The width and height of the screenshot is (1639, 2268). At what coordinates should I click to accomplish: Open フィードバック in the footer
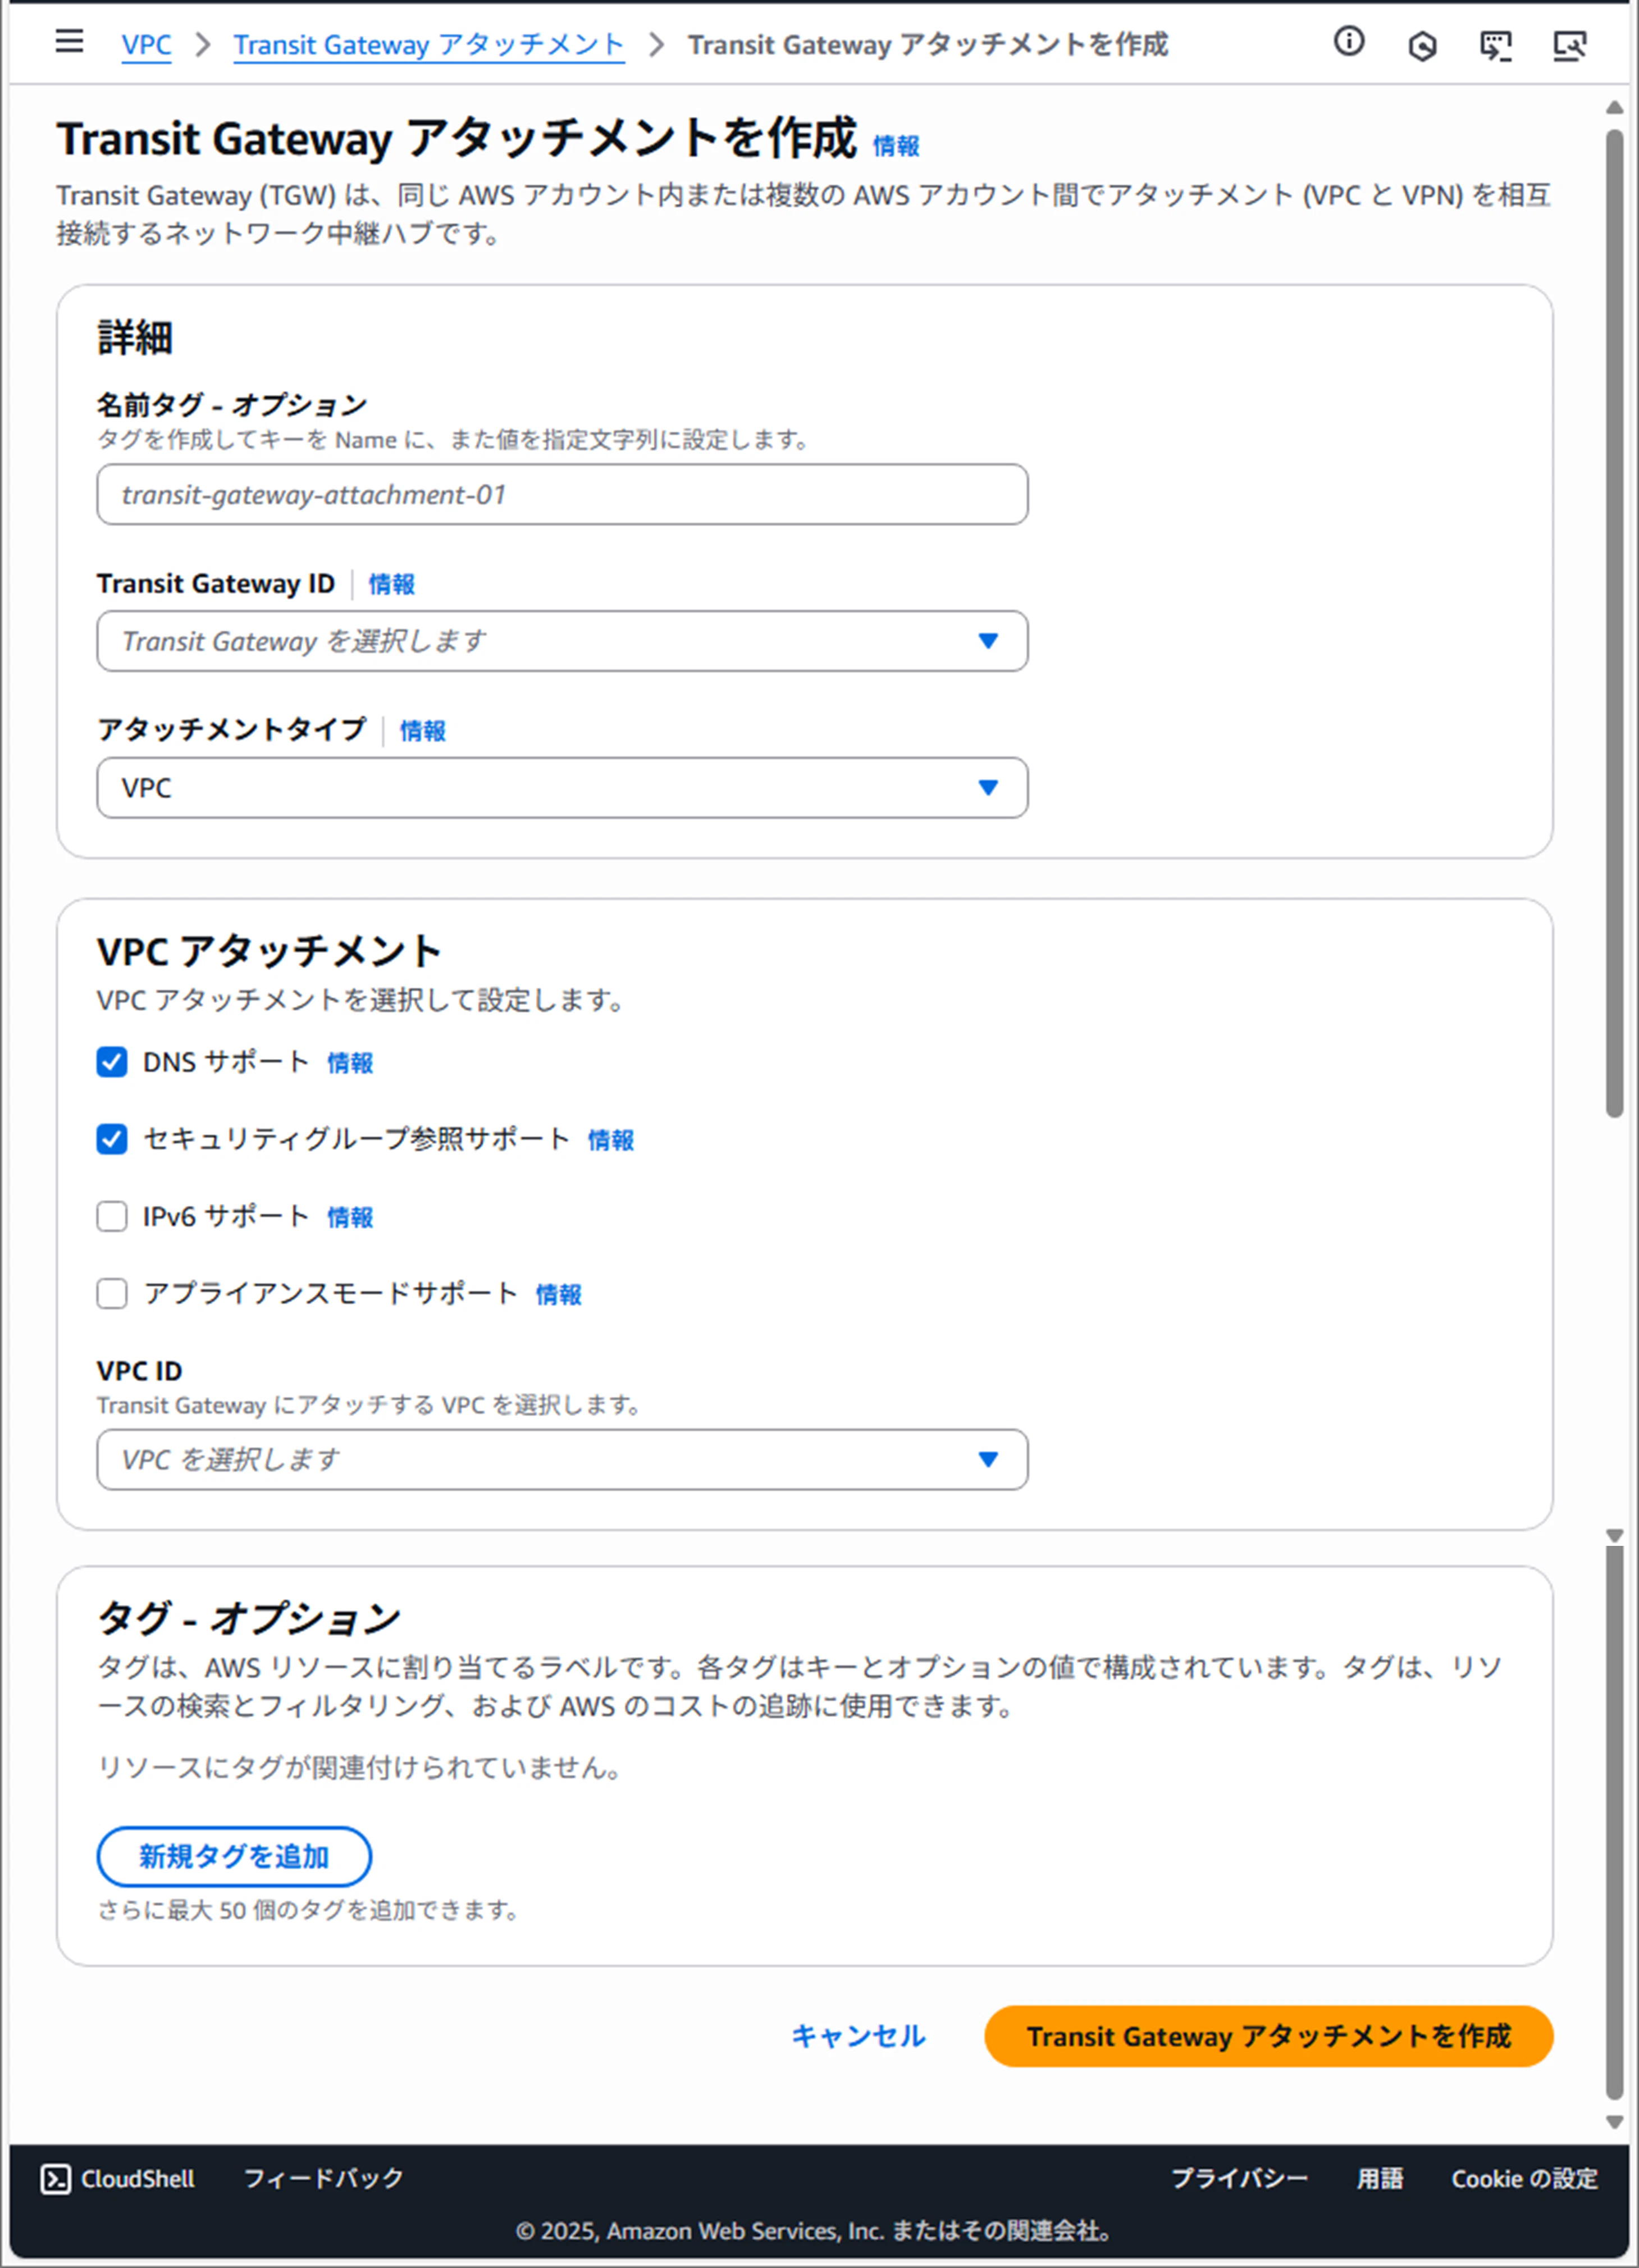pyautogui.click(x=324, y=2178)
